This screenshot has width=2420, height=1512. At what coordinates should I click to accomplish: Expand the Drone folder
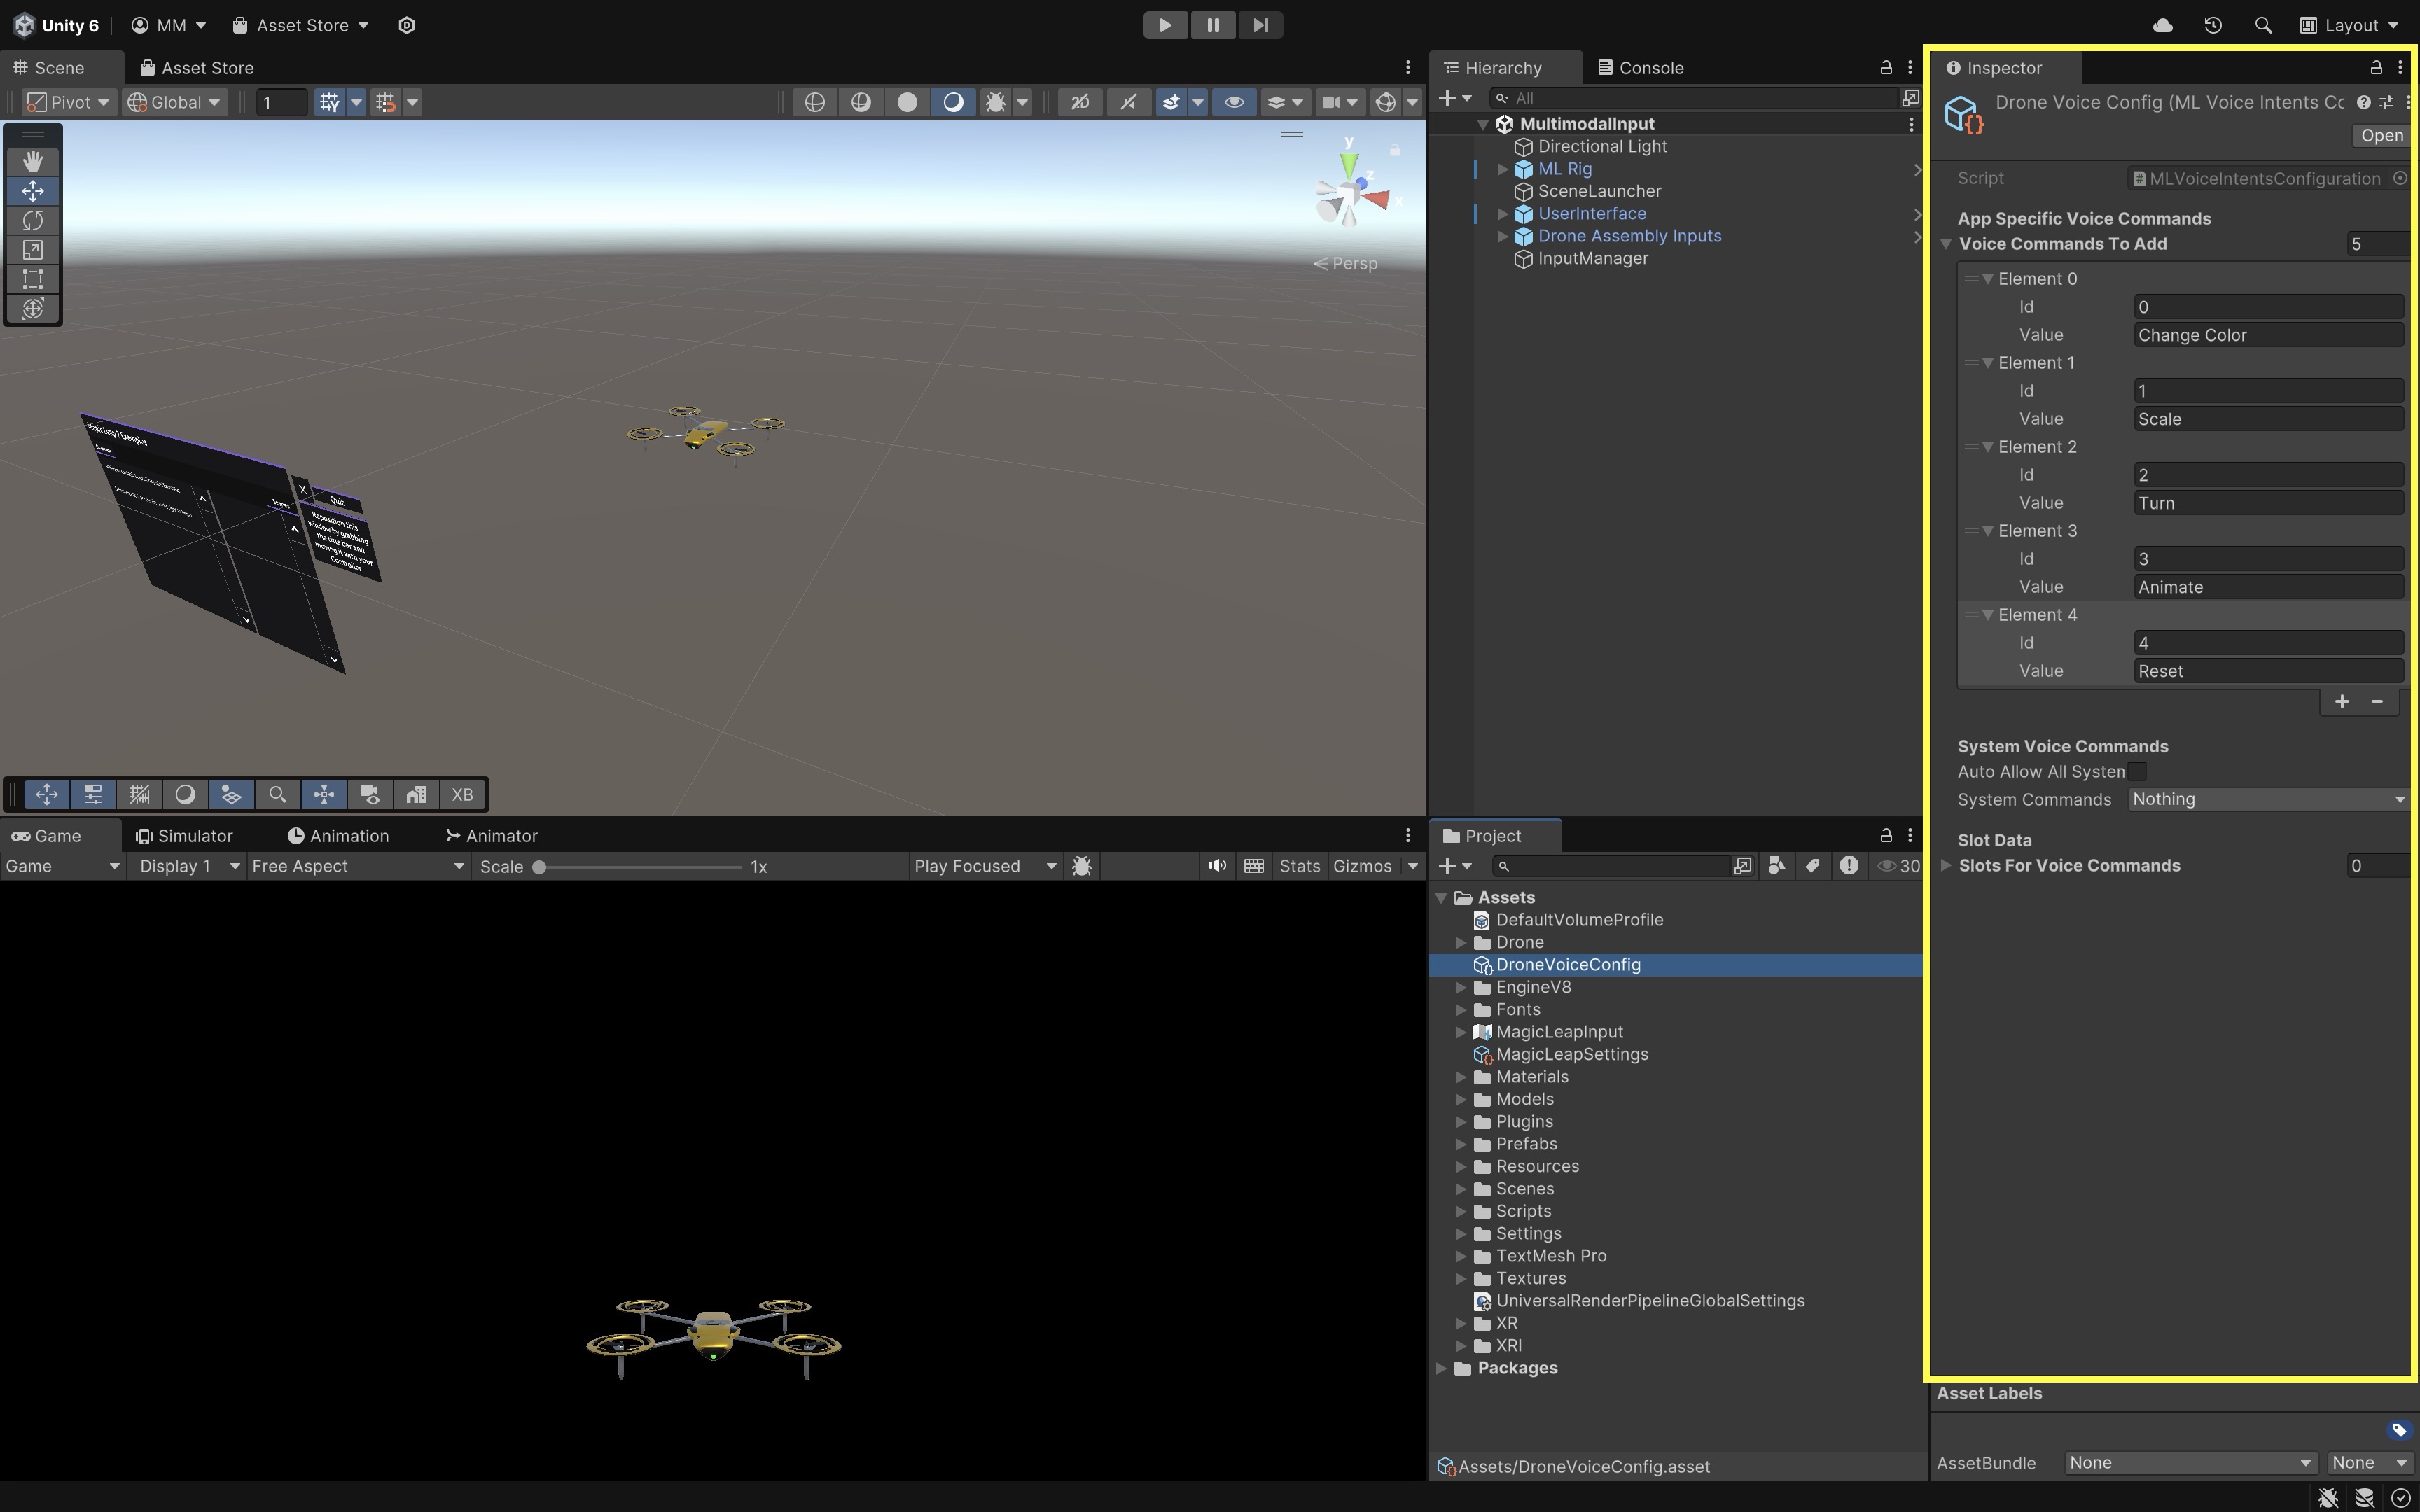click(x=1461, y=942)
